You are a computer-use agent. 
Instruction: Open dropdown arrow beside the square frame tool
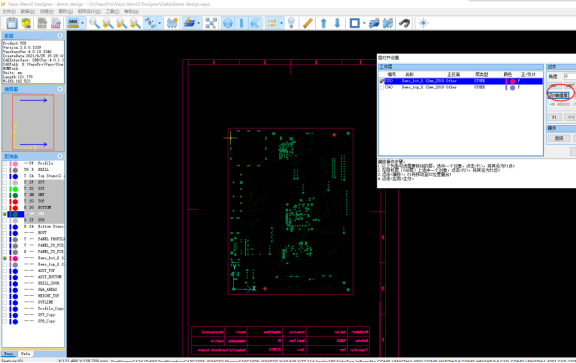[x=364, y=23]
